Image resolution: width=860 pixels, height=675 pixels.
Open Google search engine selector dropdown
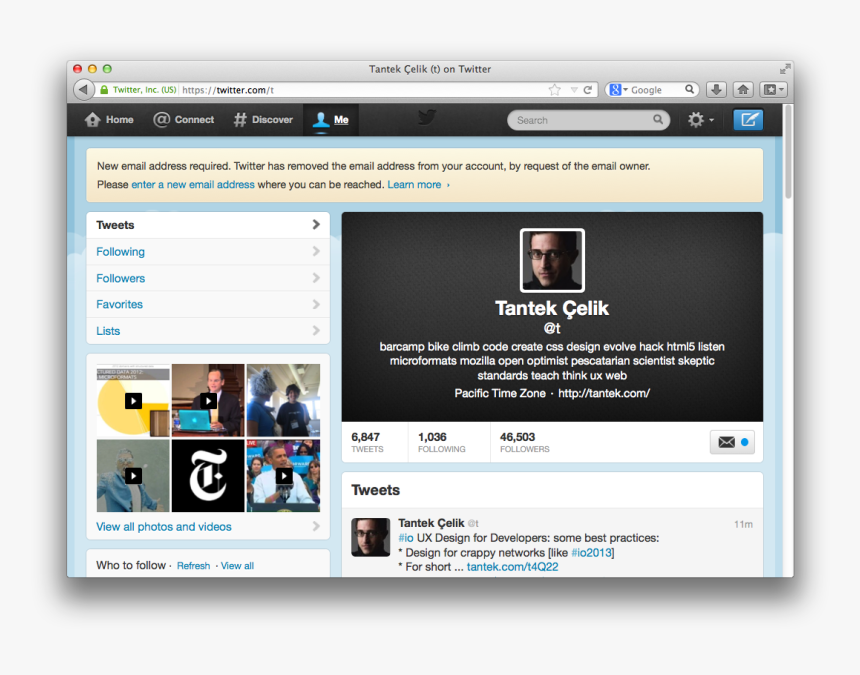[618, 89]
